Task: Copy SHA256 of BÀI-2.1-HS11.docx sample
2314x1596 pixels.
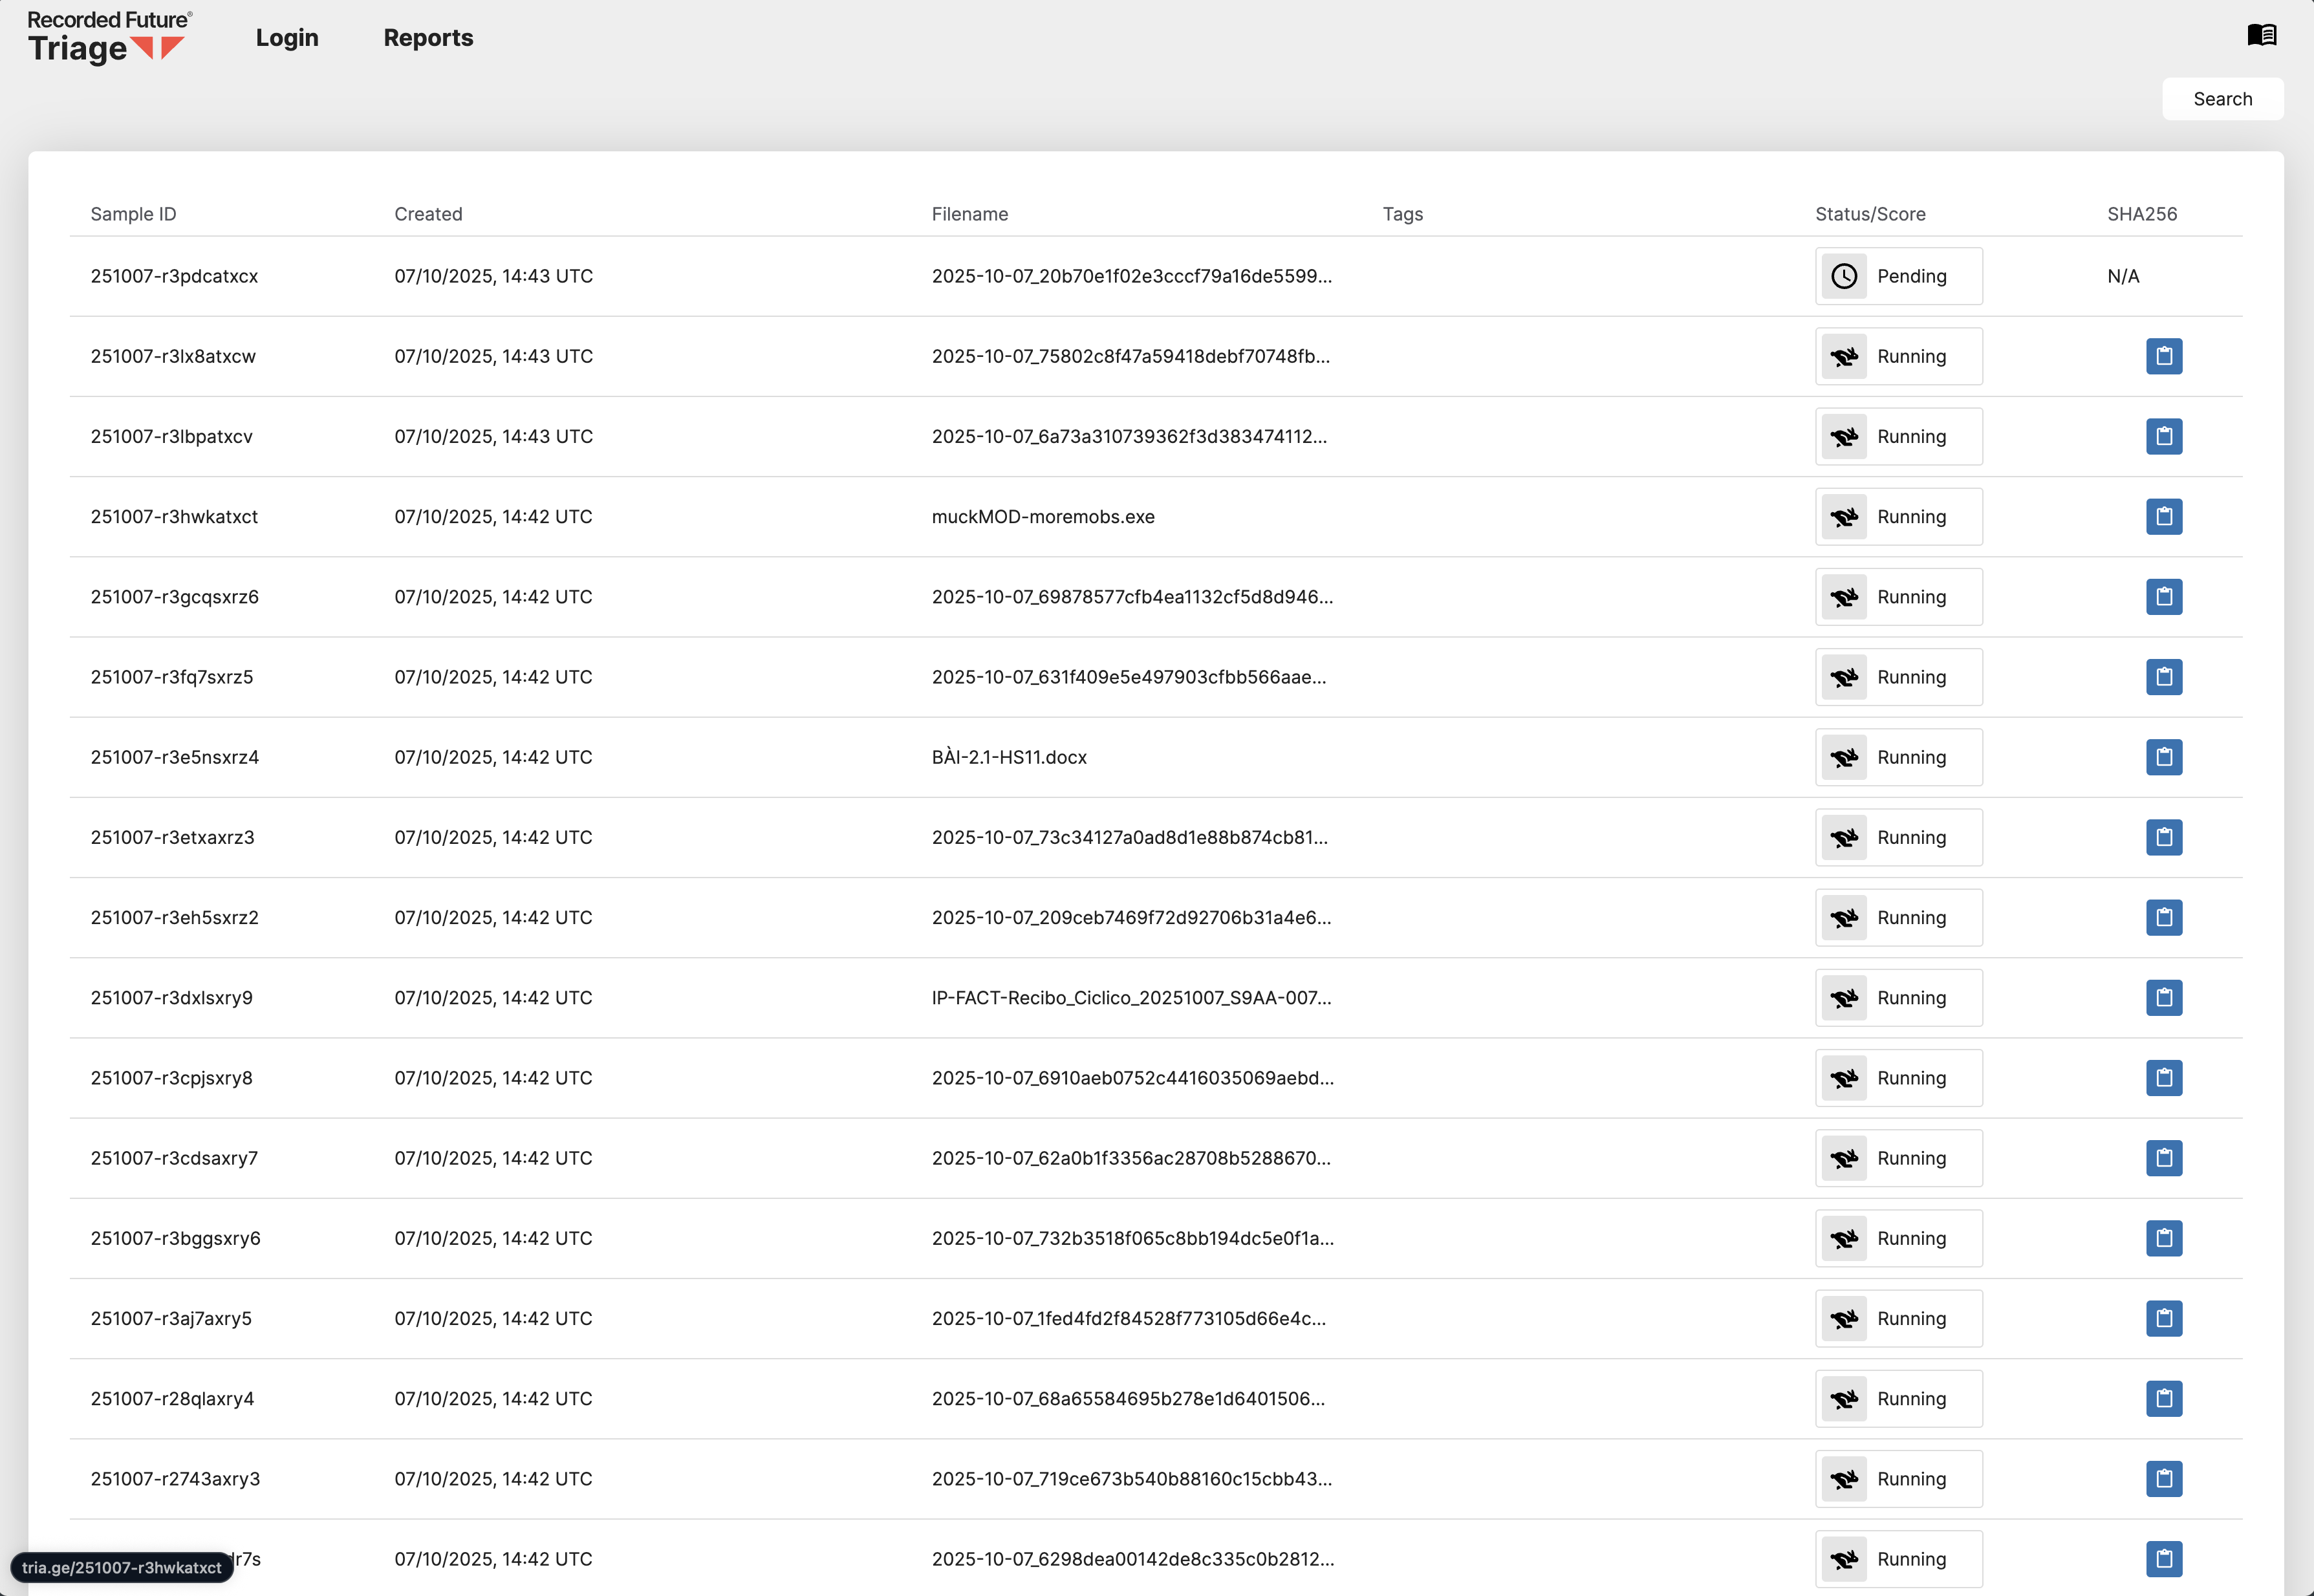Action: tap(2163, 757)
